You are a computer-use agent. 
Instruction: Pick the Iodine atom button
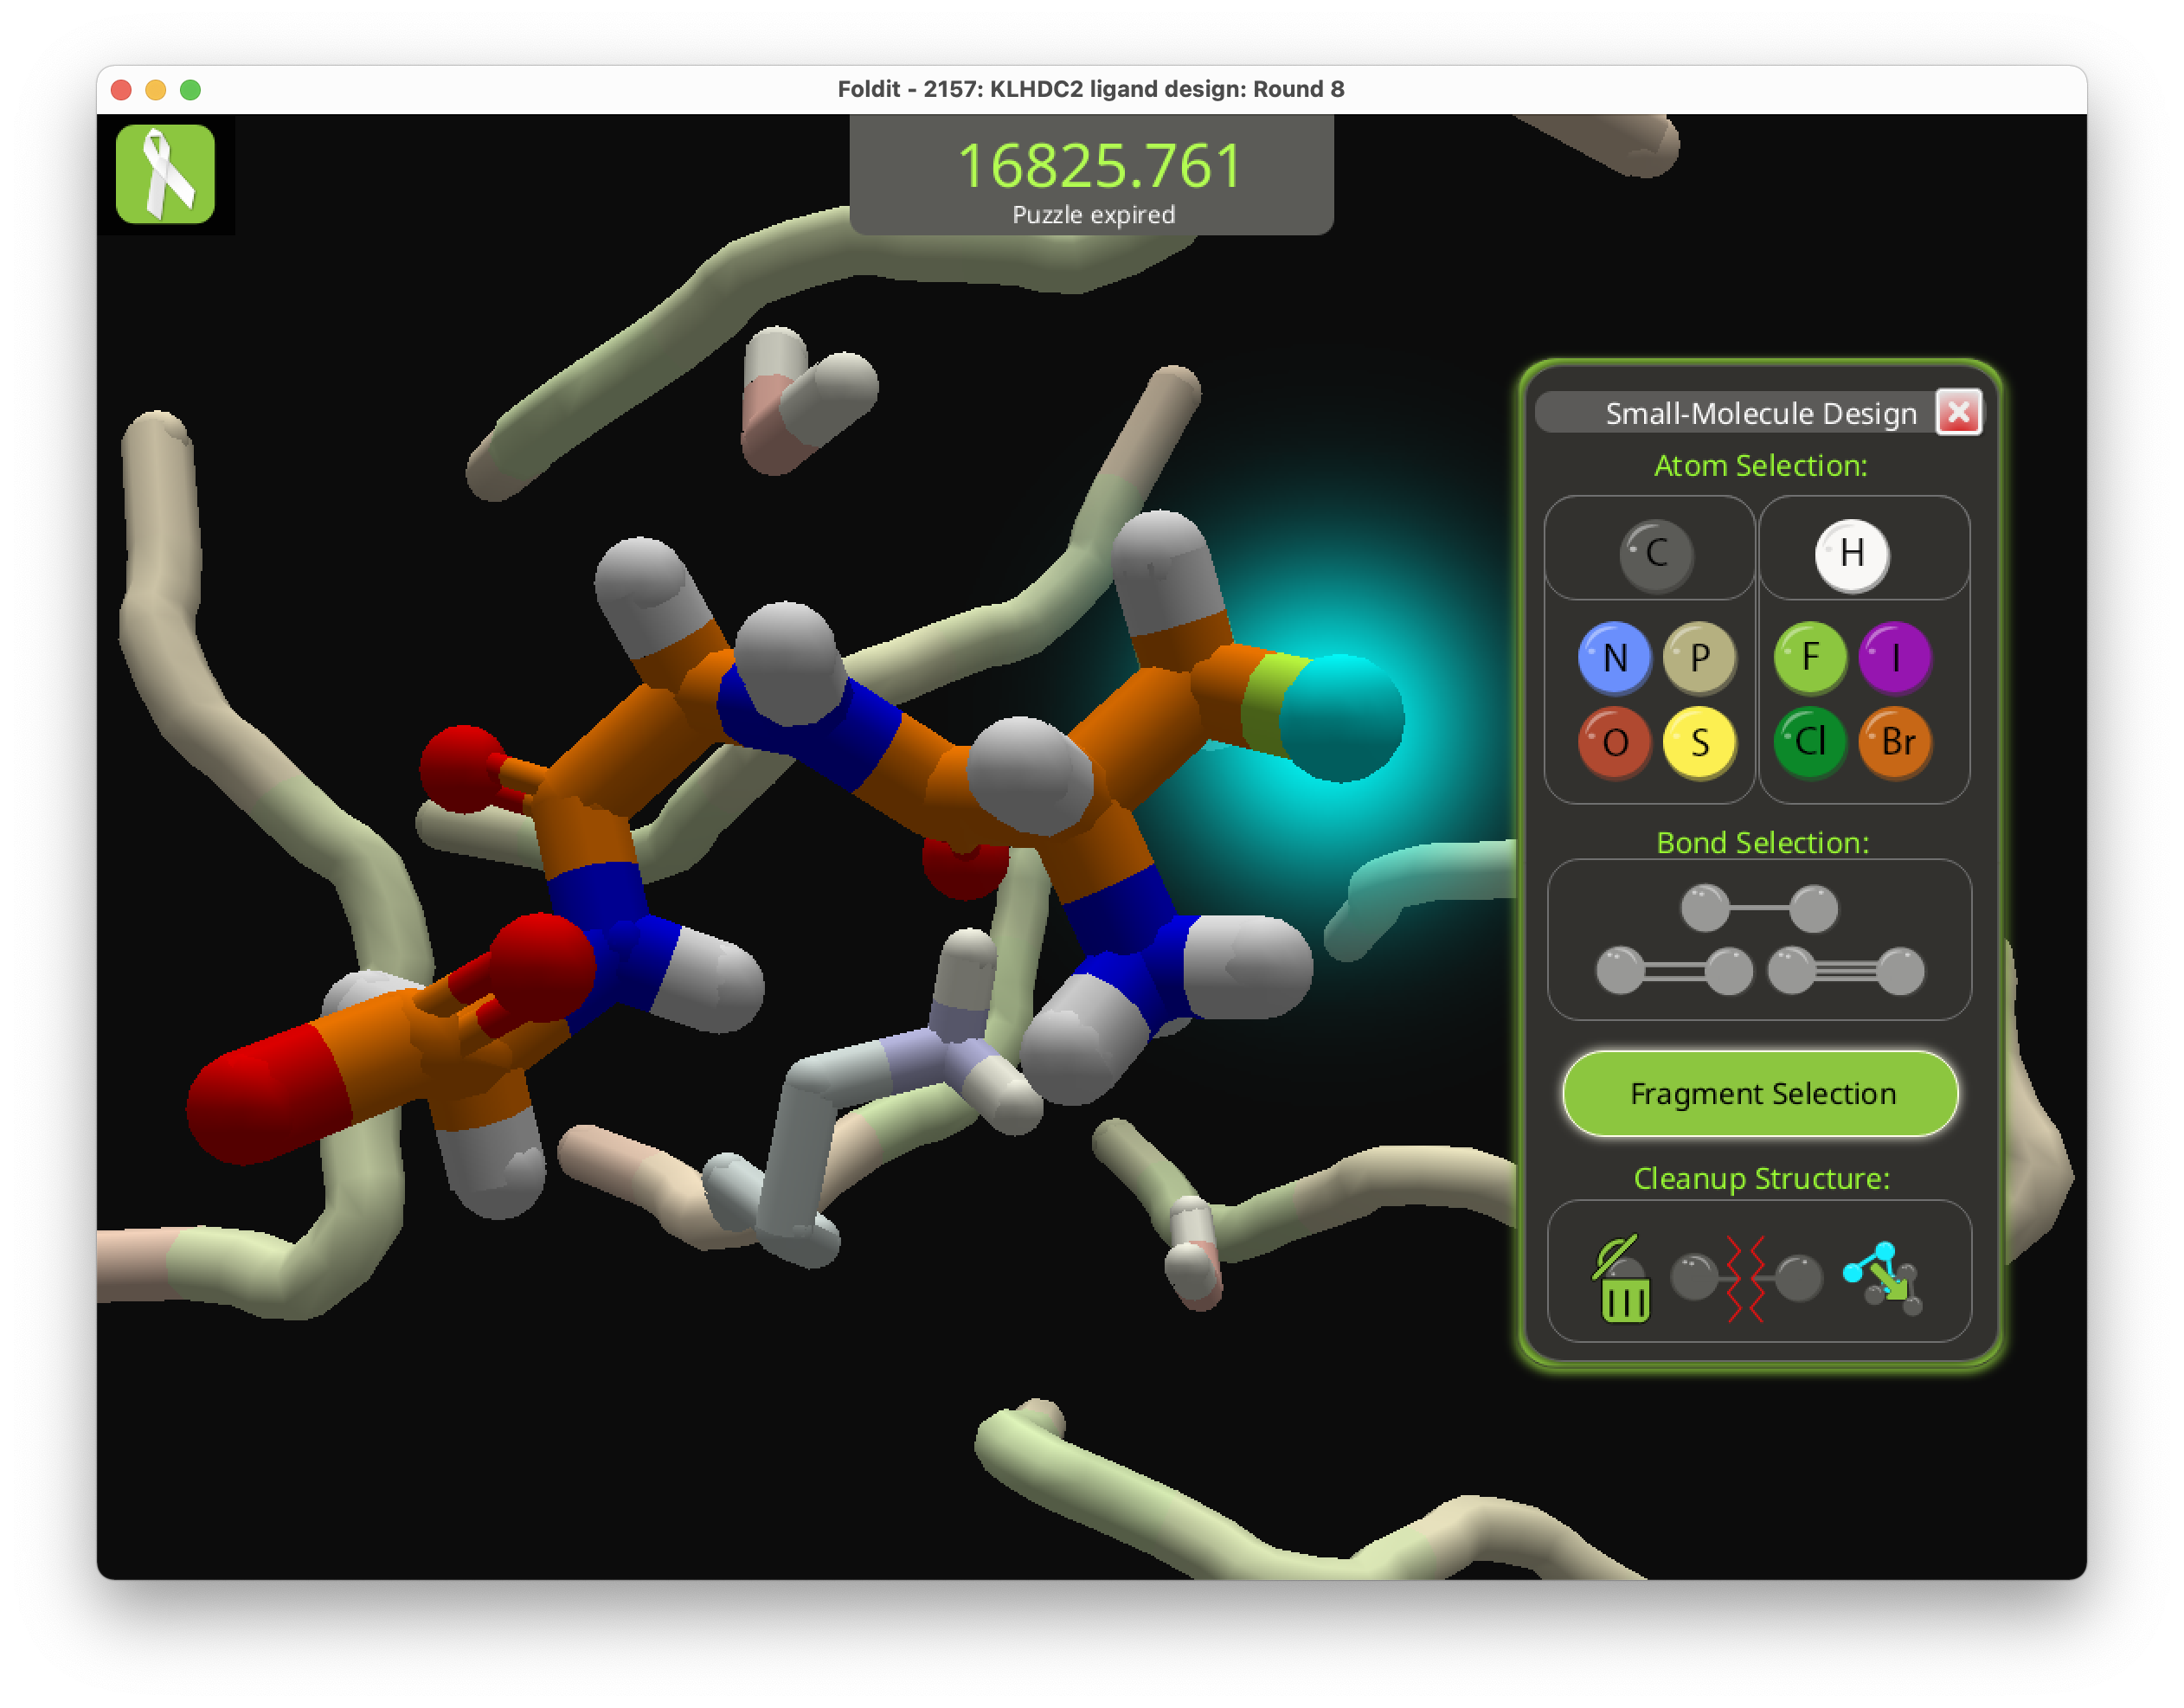click(x=1894, y=658)
